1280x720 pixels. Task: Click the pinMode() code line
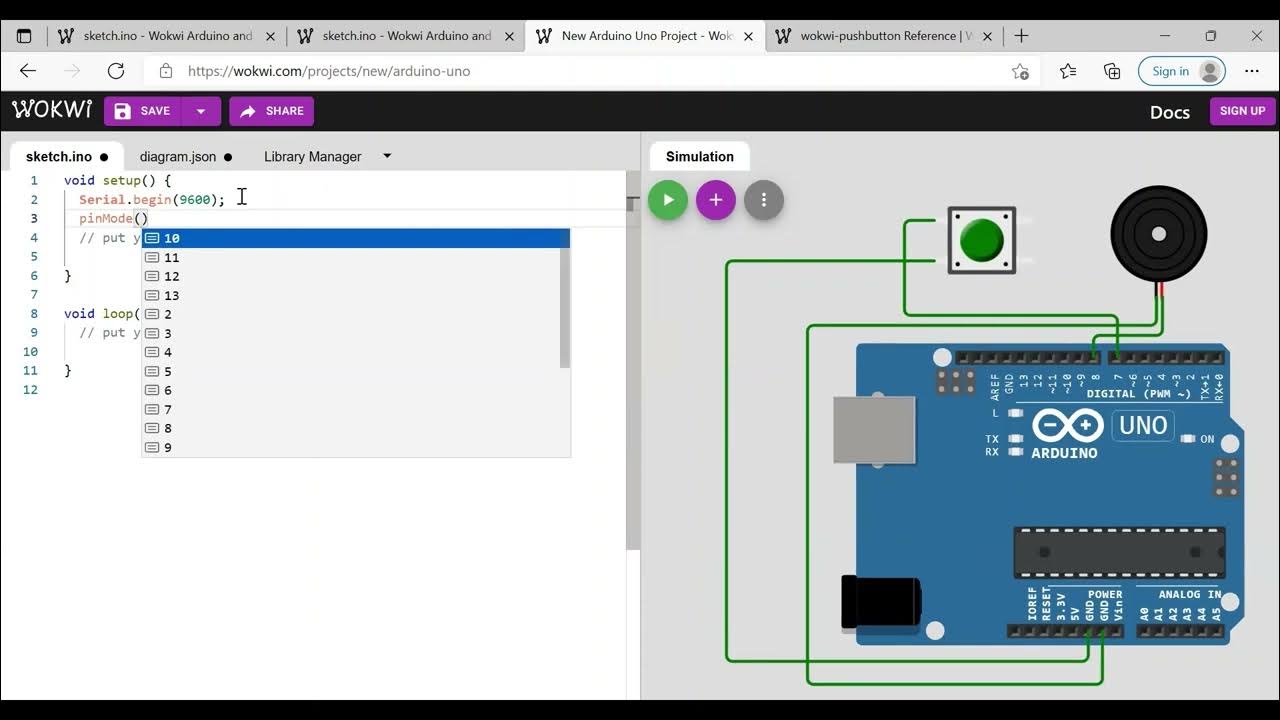114,219
